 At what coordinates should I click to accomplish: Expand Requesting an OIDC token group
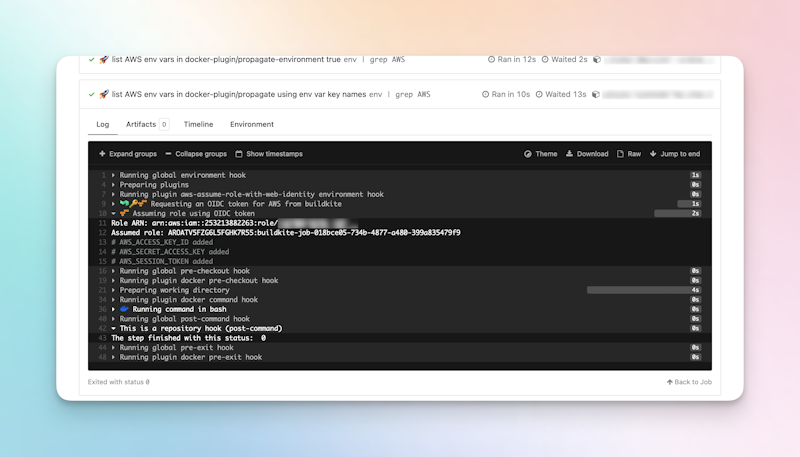pos(113,204)
